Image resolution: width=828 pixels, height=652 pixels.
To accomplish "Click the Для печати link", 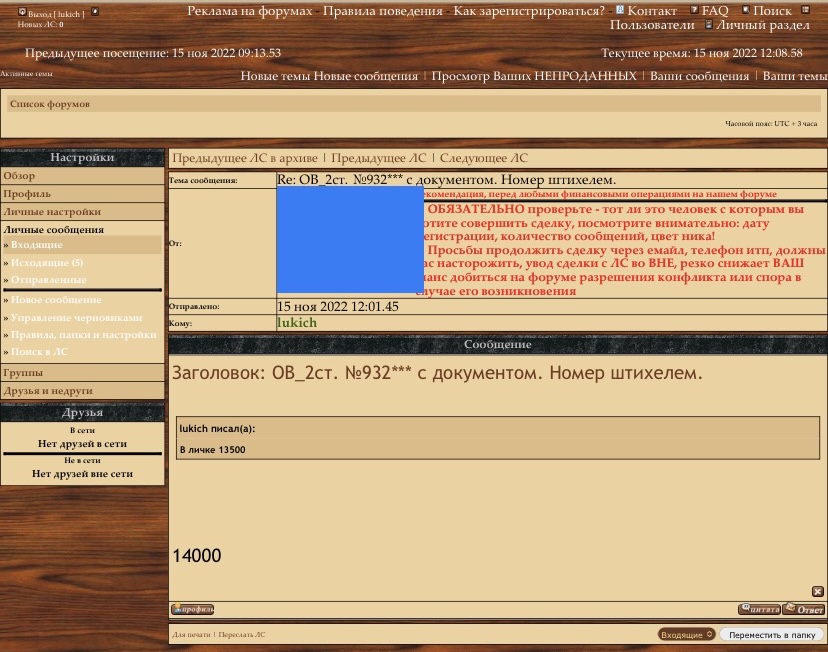I will point(191,635).
